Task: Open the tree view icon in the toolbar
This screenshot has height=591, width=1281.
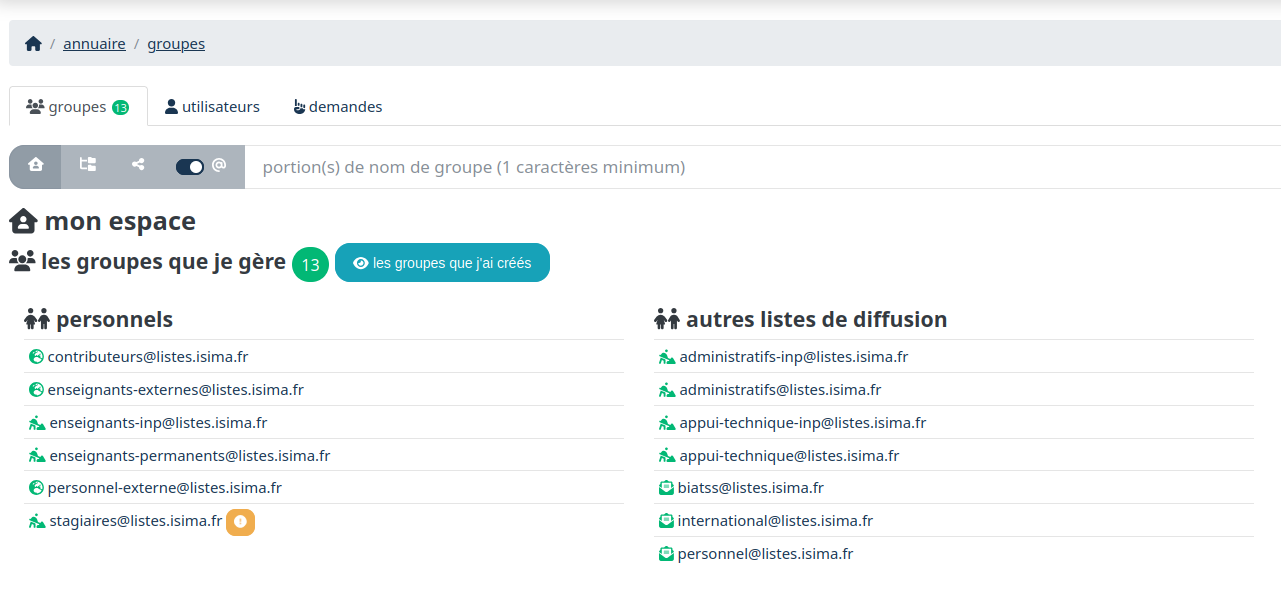Action: point(87,165)
